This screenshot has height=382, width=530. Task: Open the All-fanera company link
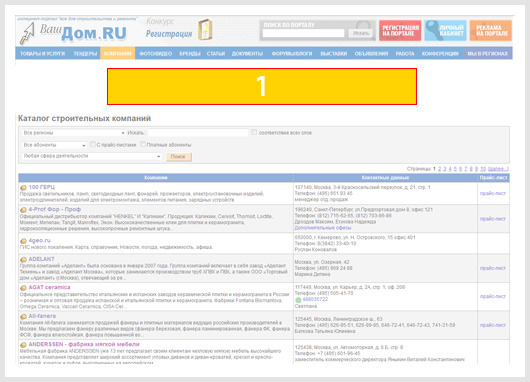42,316
